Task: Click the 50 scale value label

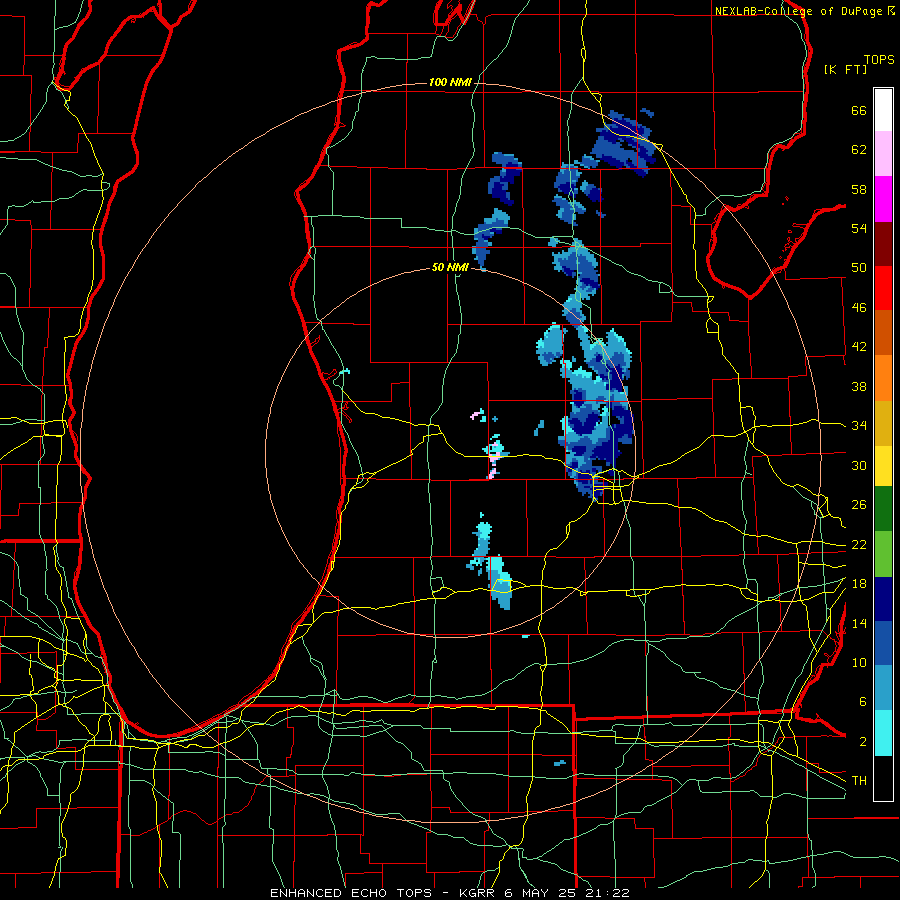Action: [859, 268]
